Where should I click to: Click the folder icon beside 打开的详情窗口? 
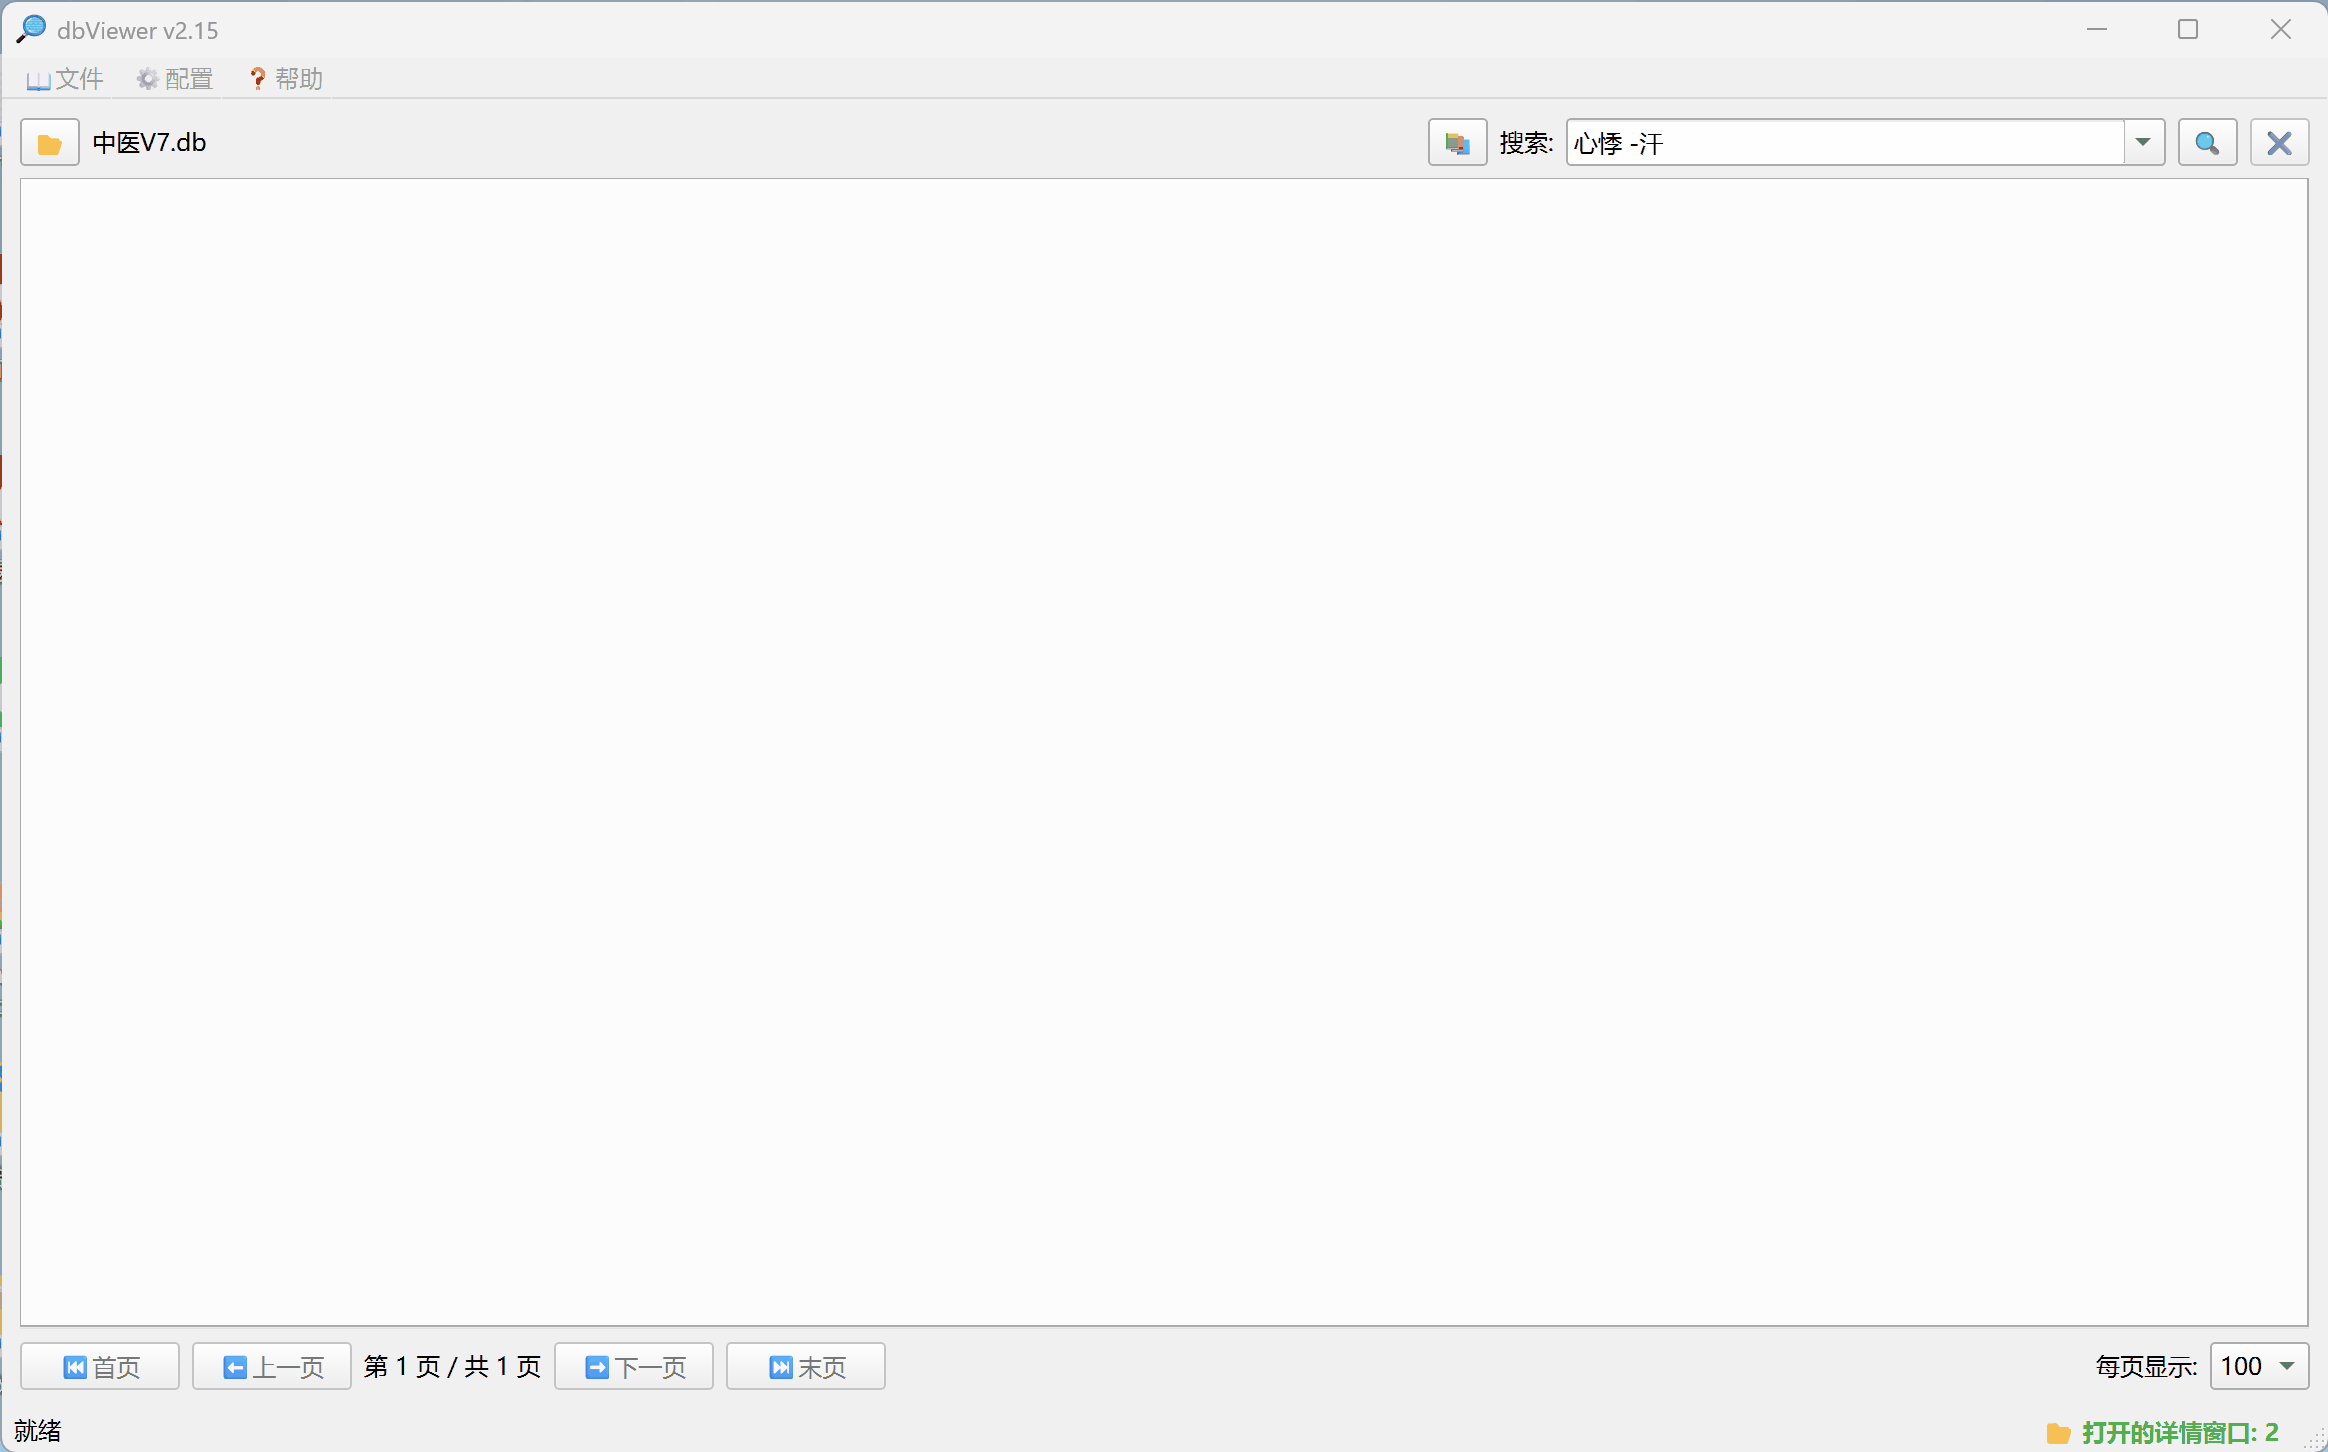[x=2058, y=1433]
